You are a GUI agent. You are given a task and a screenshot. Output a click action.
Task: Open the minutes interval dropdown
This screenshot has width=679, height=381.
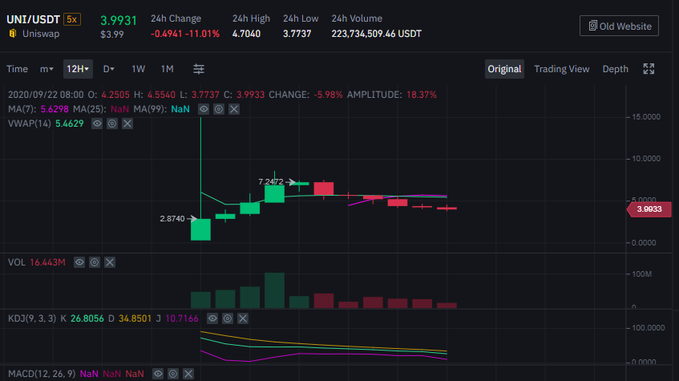tap(46, 69)
